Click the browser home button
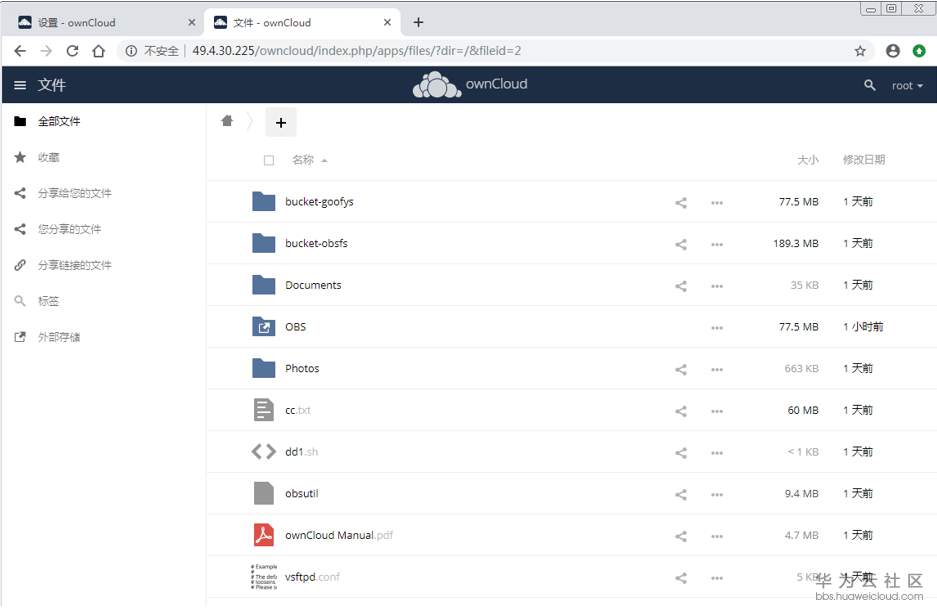This screenshot has width=937, height=611. coord(99,51)
